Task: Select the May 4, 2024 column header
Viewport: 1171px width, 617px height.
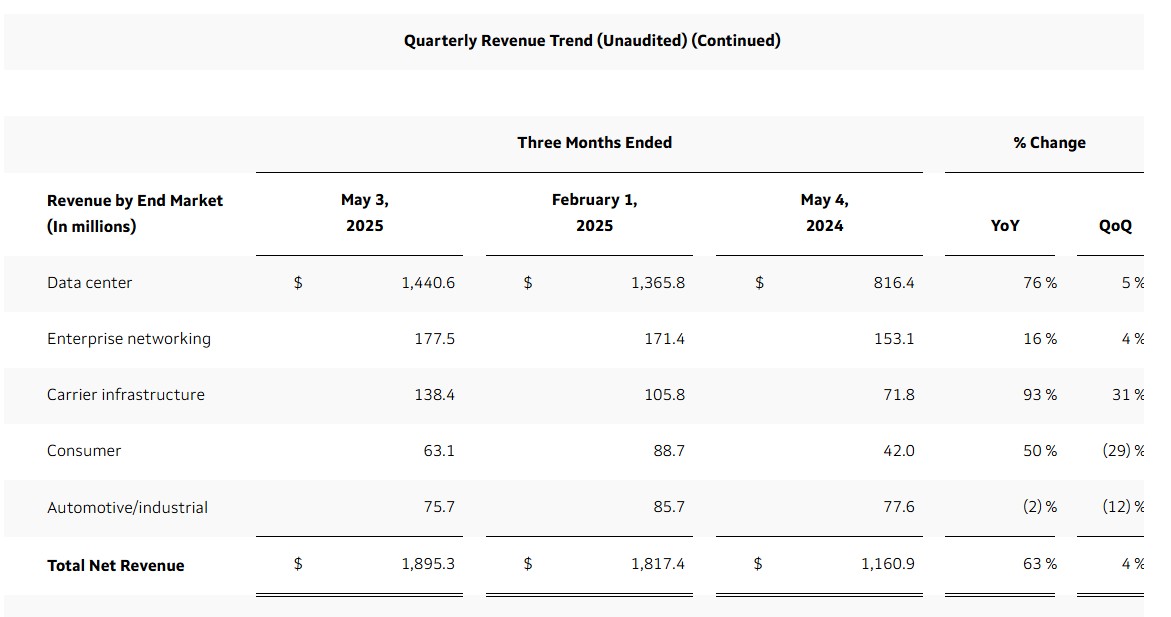Action: tap(824, 213)
